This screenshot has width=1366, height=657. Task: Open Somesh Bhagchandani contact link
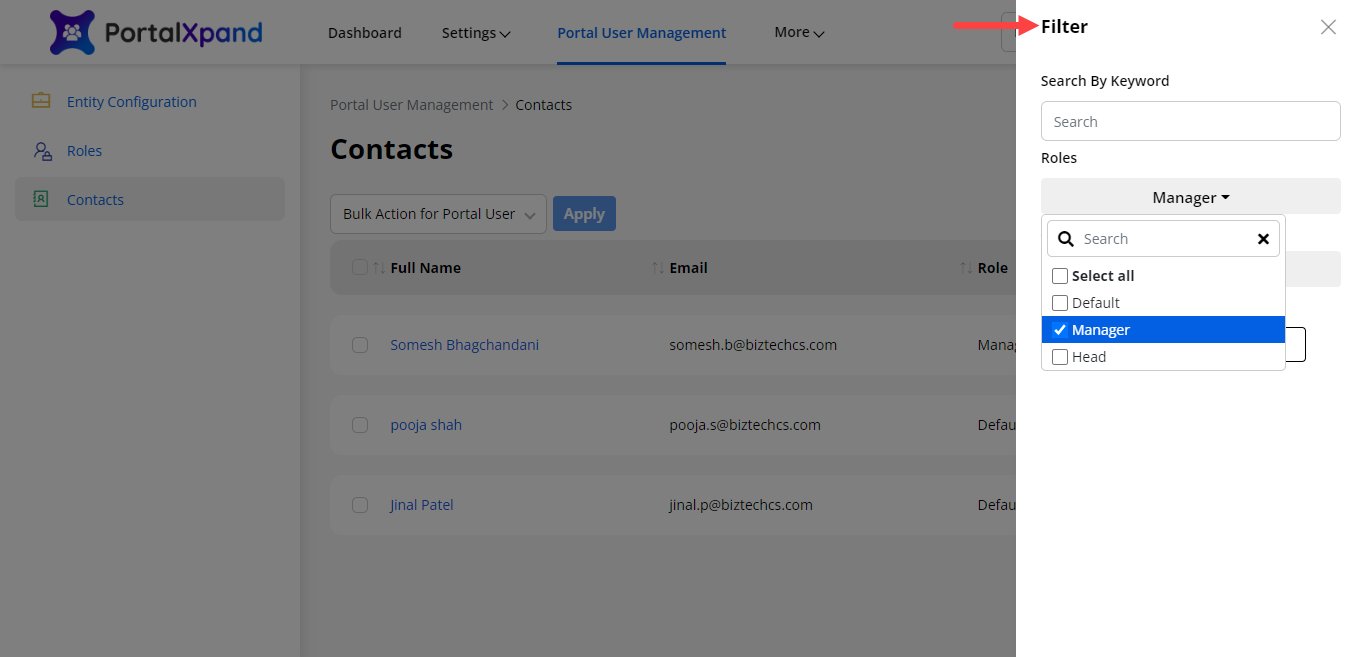tap(464, 345)
